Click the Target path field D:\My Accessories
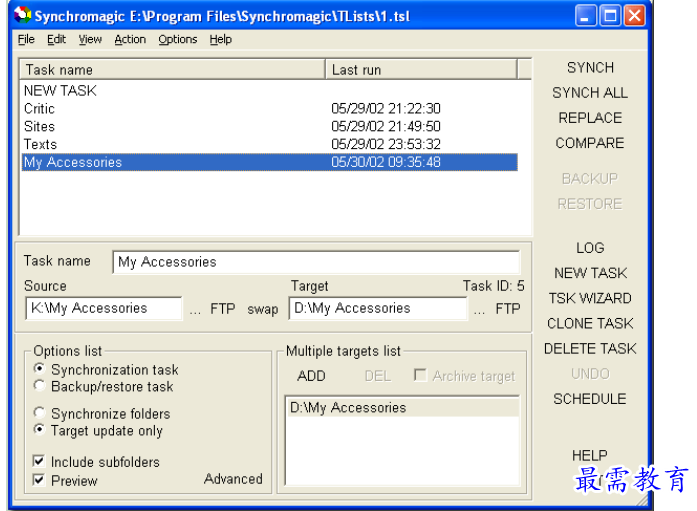The height and width of the screenshot is (511, 697). (x=378, y=308)
